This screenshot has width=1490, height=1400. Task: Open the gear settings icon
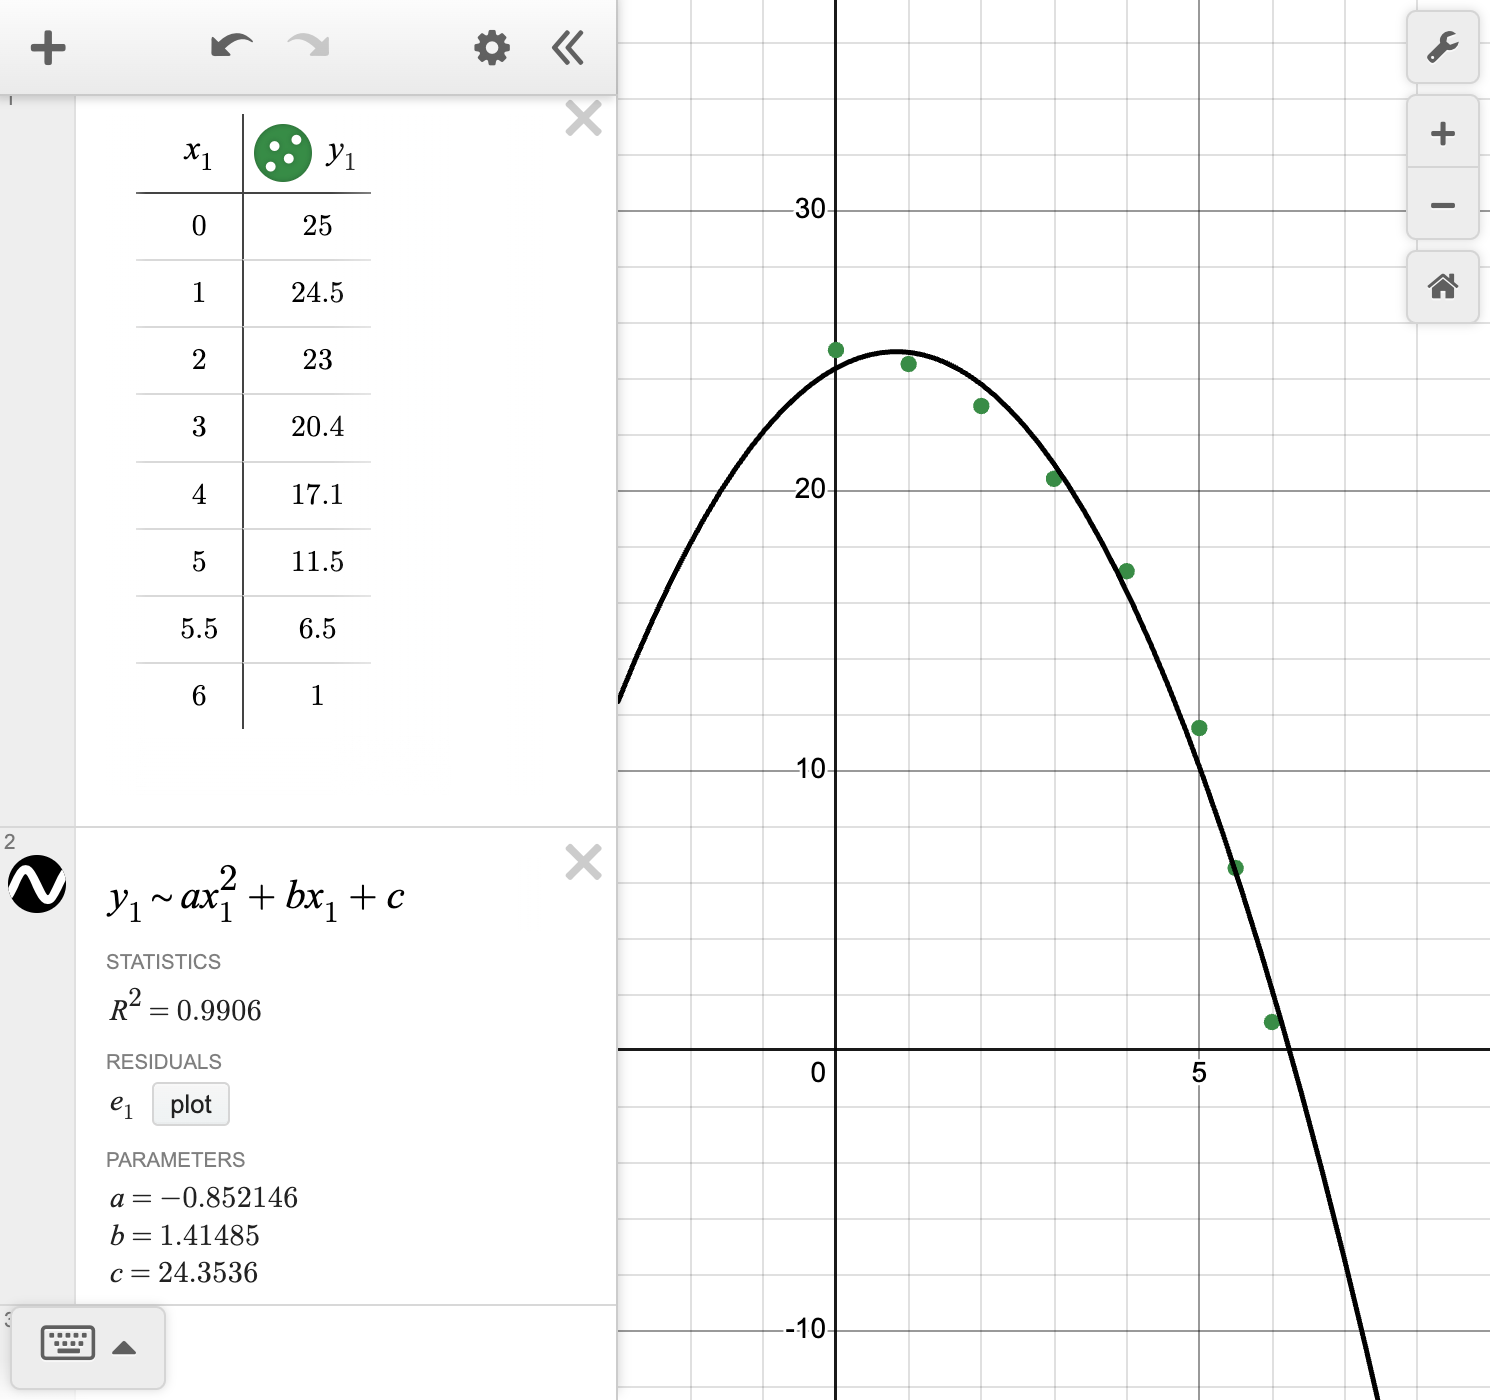491,47
